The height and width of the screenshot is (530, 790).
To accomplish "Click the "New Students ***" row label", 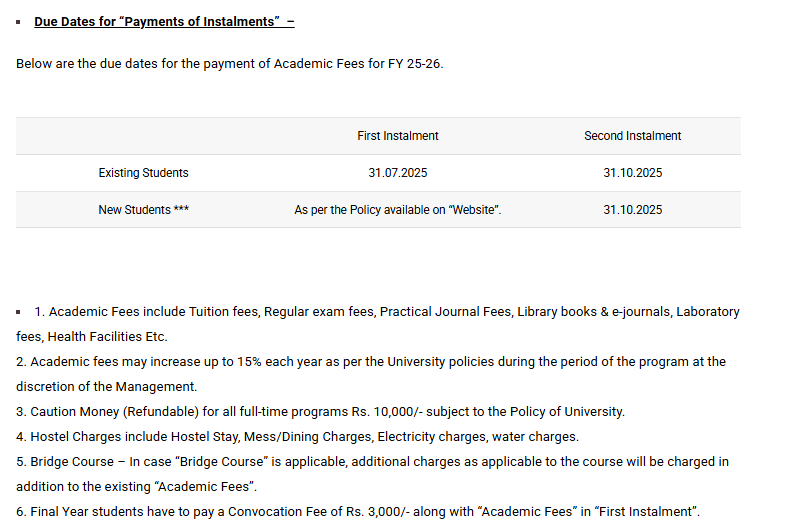I will point(143,210).
